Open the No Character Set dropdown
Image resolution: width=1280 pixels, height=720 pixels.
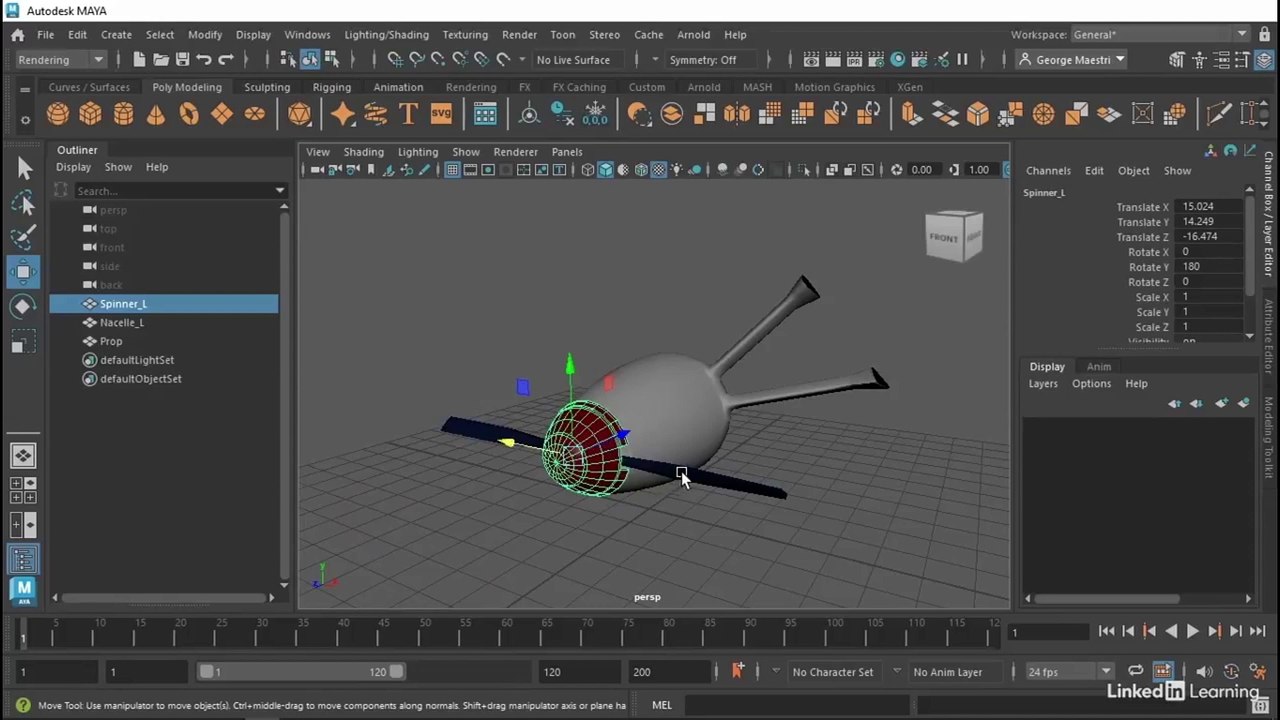click(x=833, y=672)
